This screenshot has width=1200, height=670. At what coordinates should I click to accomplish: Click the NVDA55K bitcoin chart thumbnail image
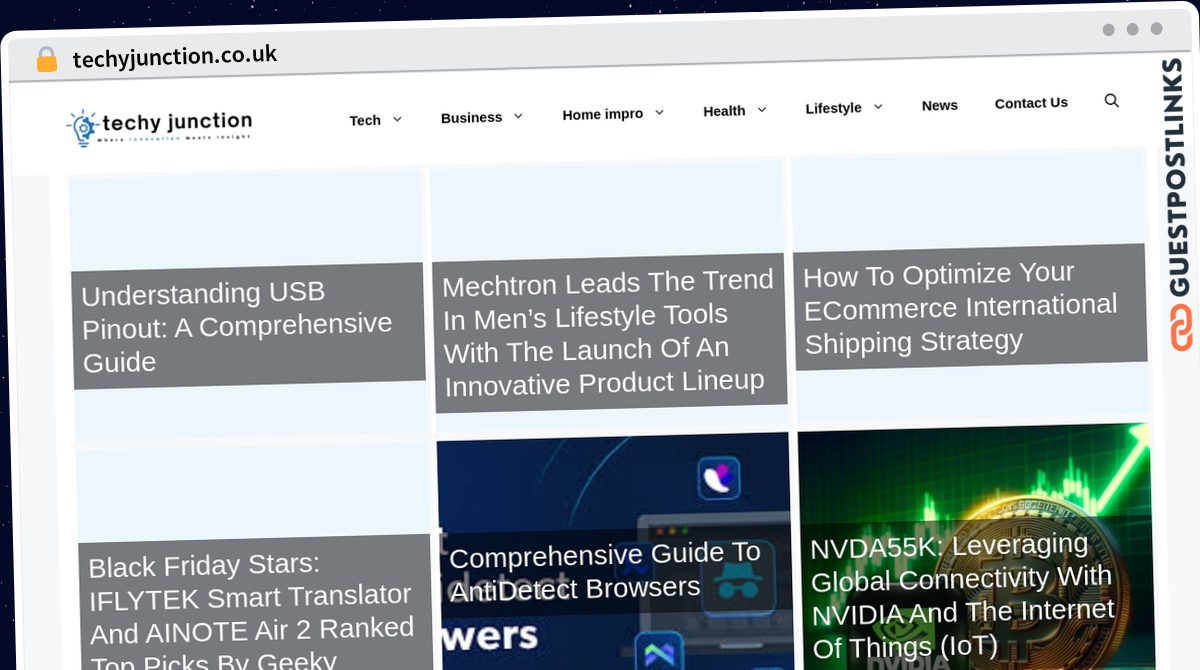[x=976, y=547]
